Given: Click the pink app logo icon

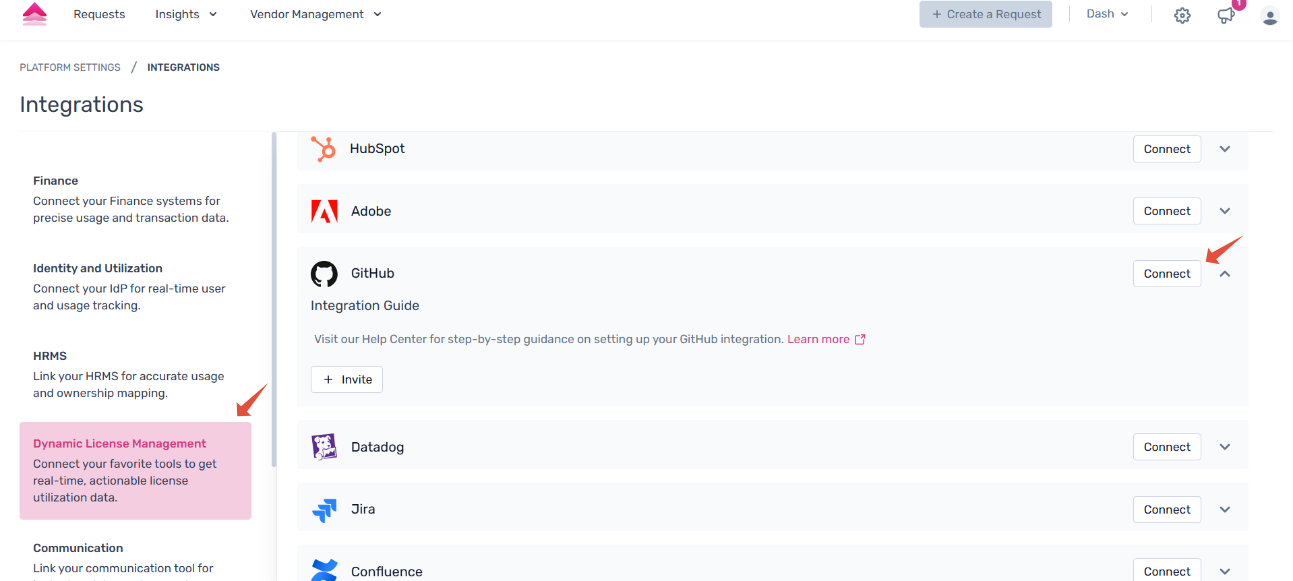Looking at the screenshot, I should pyautogui.click(x=34, y=14).
